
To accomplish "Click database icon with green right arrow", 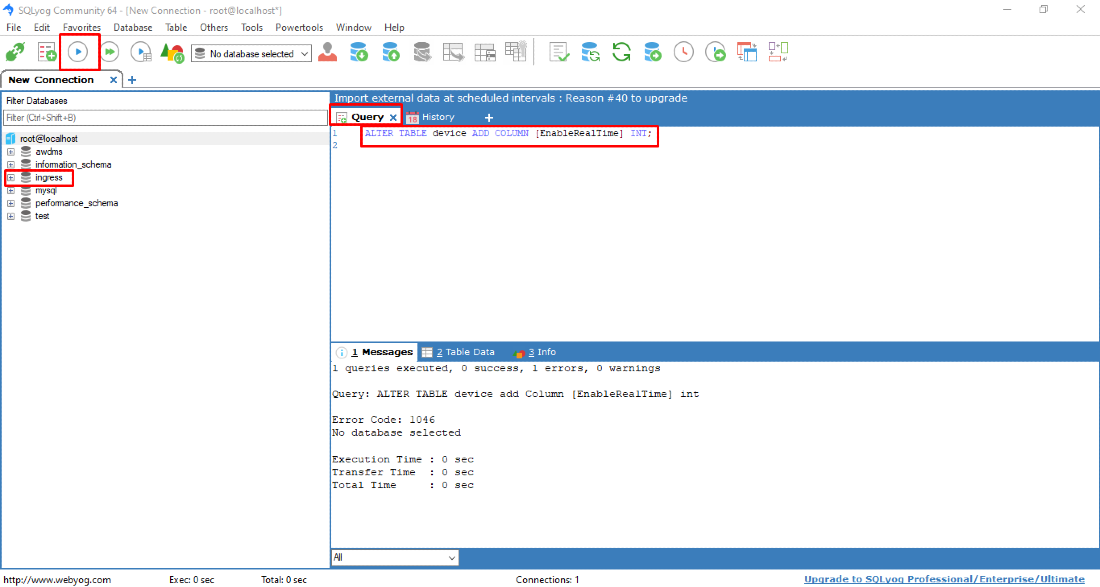I will (652, 52).
